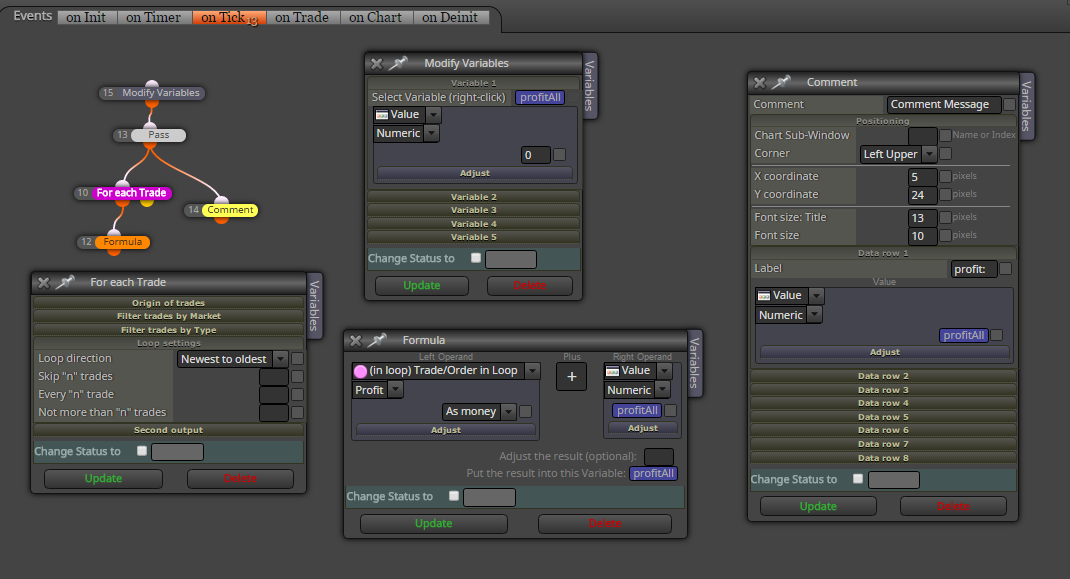Switch to the on Deinit event tab
The height and width of the screenshot is (579, 1070).
click(450, 17)
